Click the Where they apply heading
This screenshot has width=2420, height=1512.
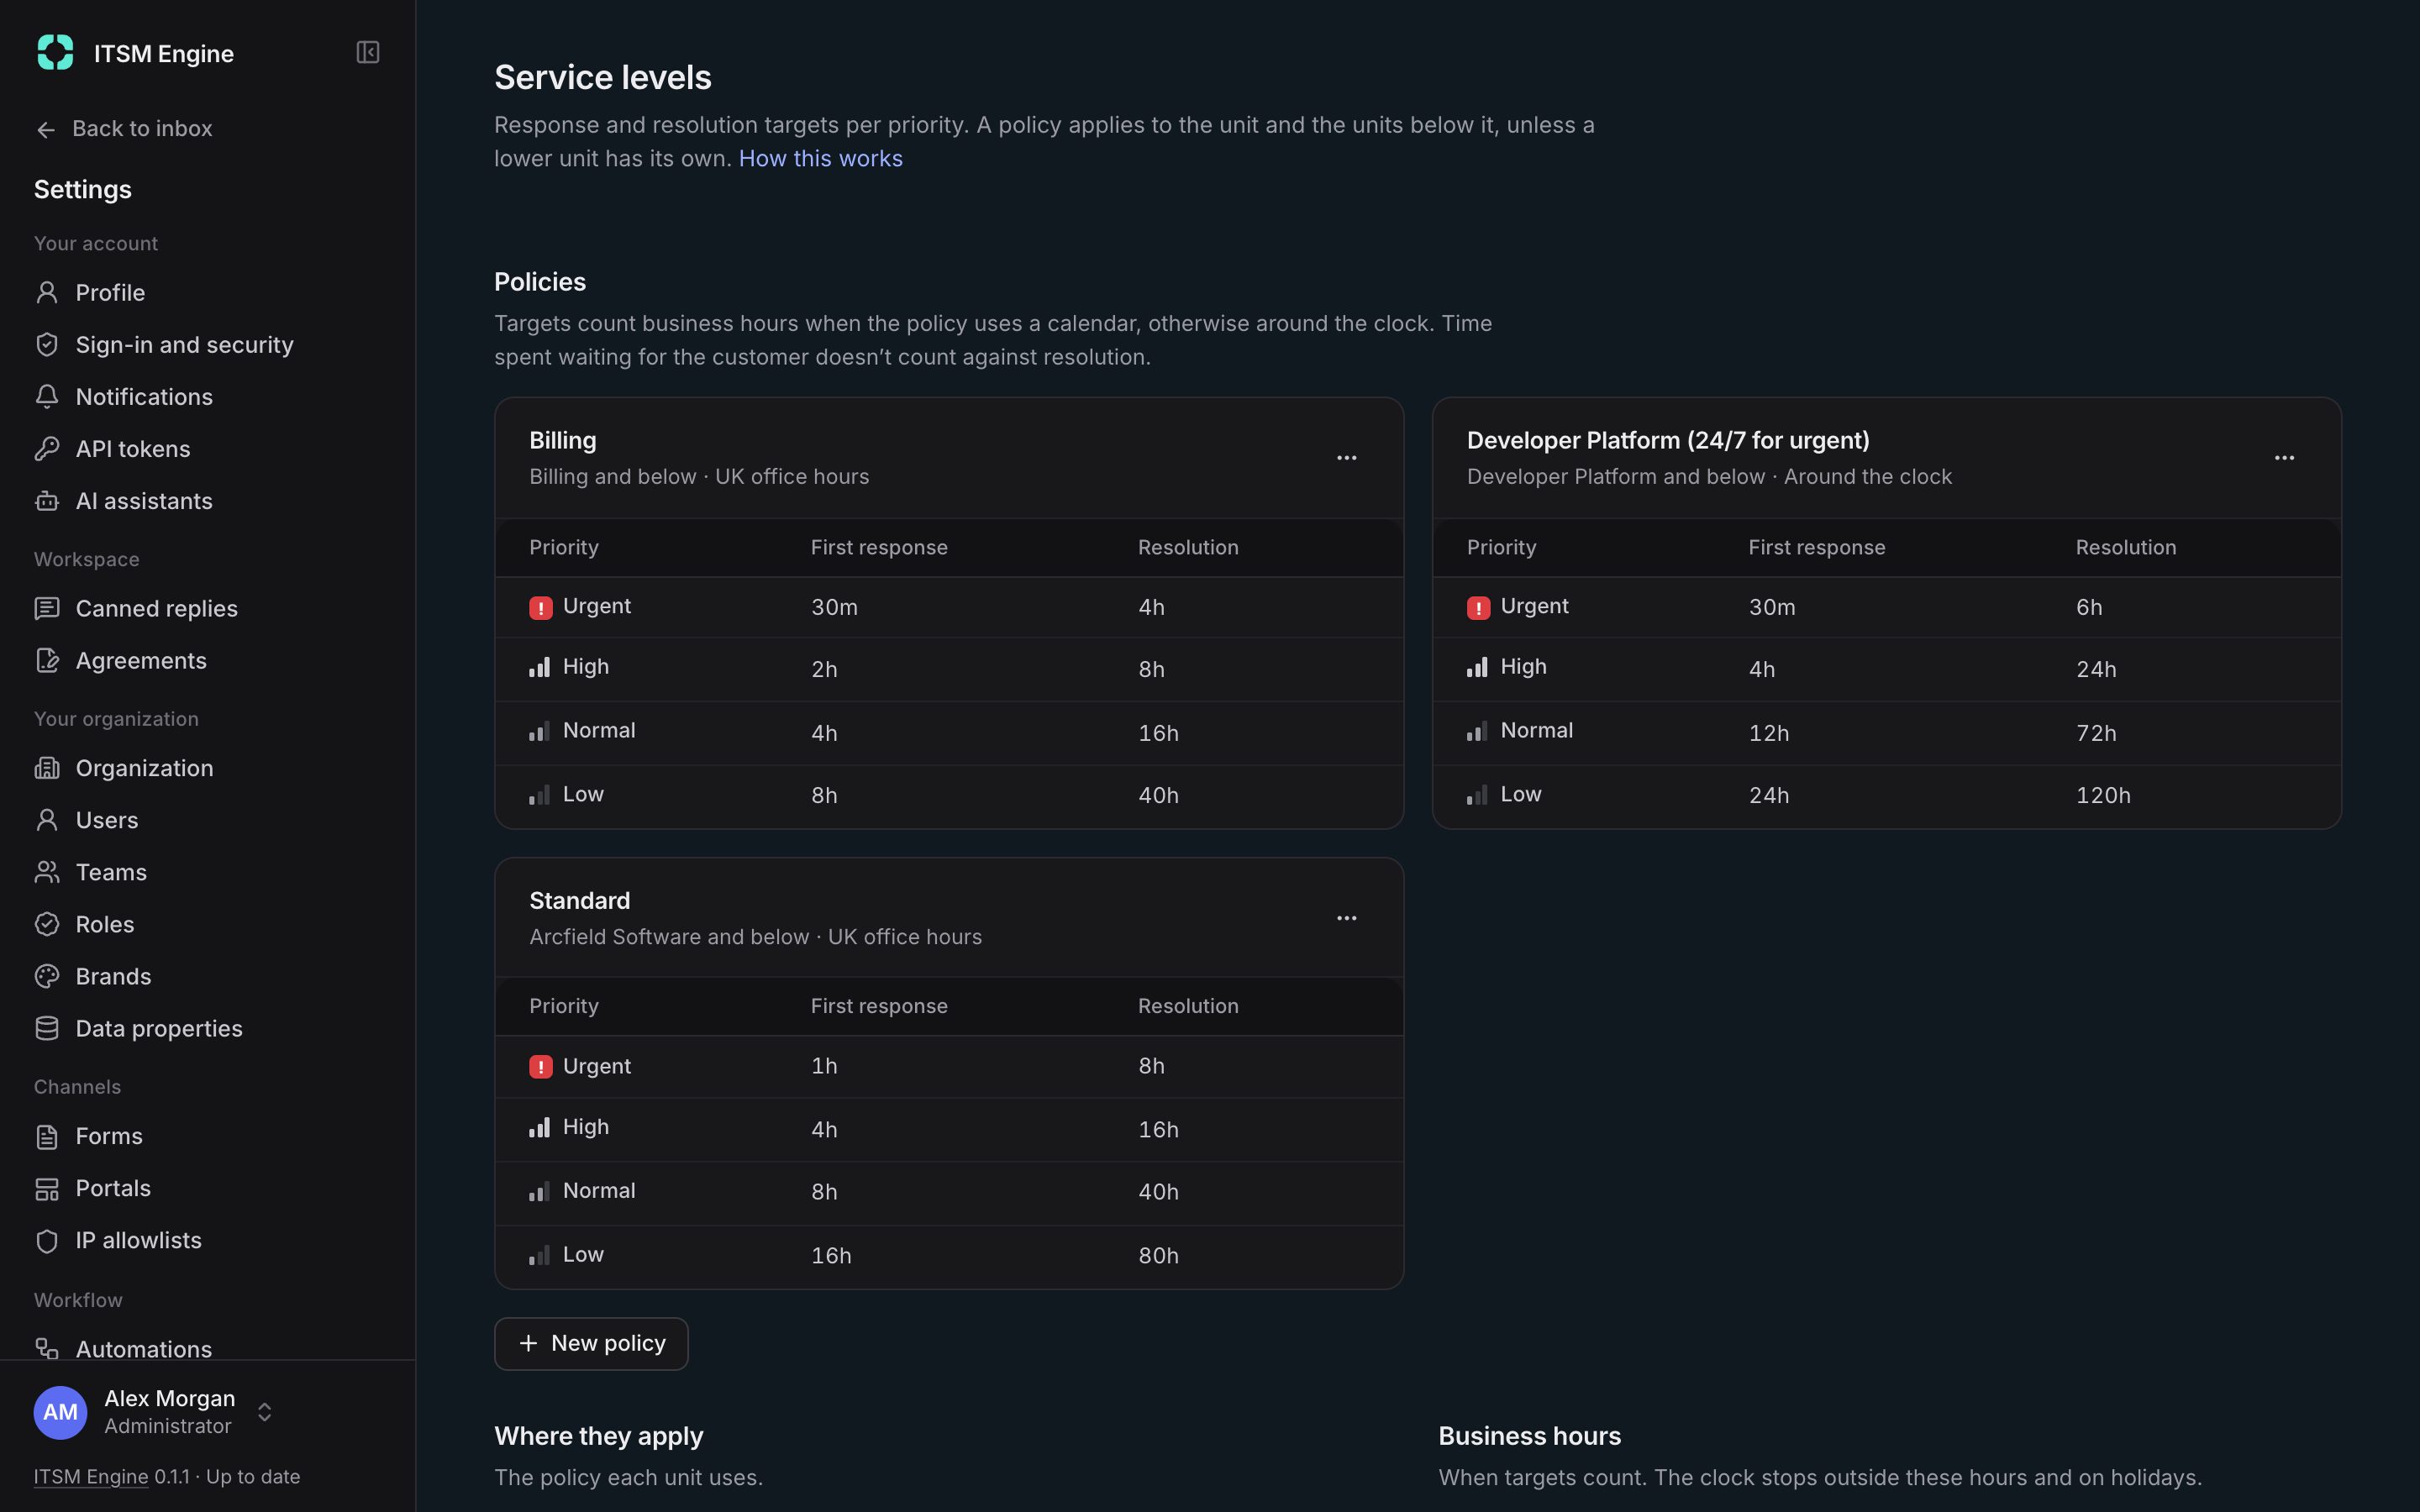click(598, 1436)
